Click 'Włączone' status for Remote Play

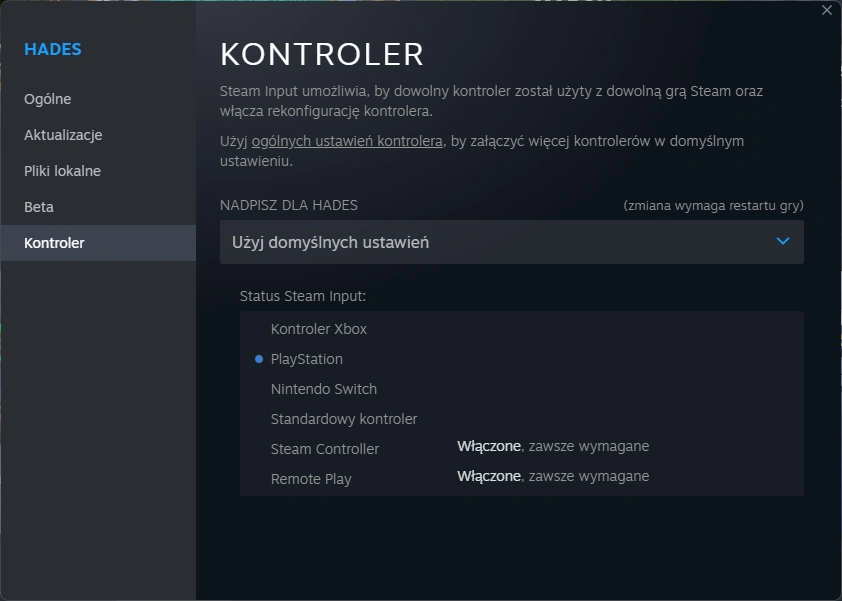tap(489, 476)
